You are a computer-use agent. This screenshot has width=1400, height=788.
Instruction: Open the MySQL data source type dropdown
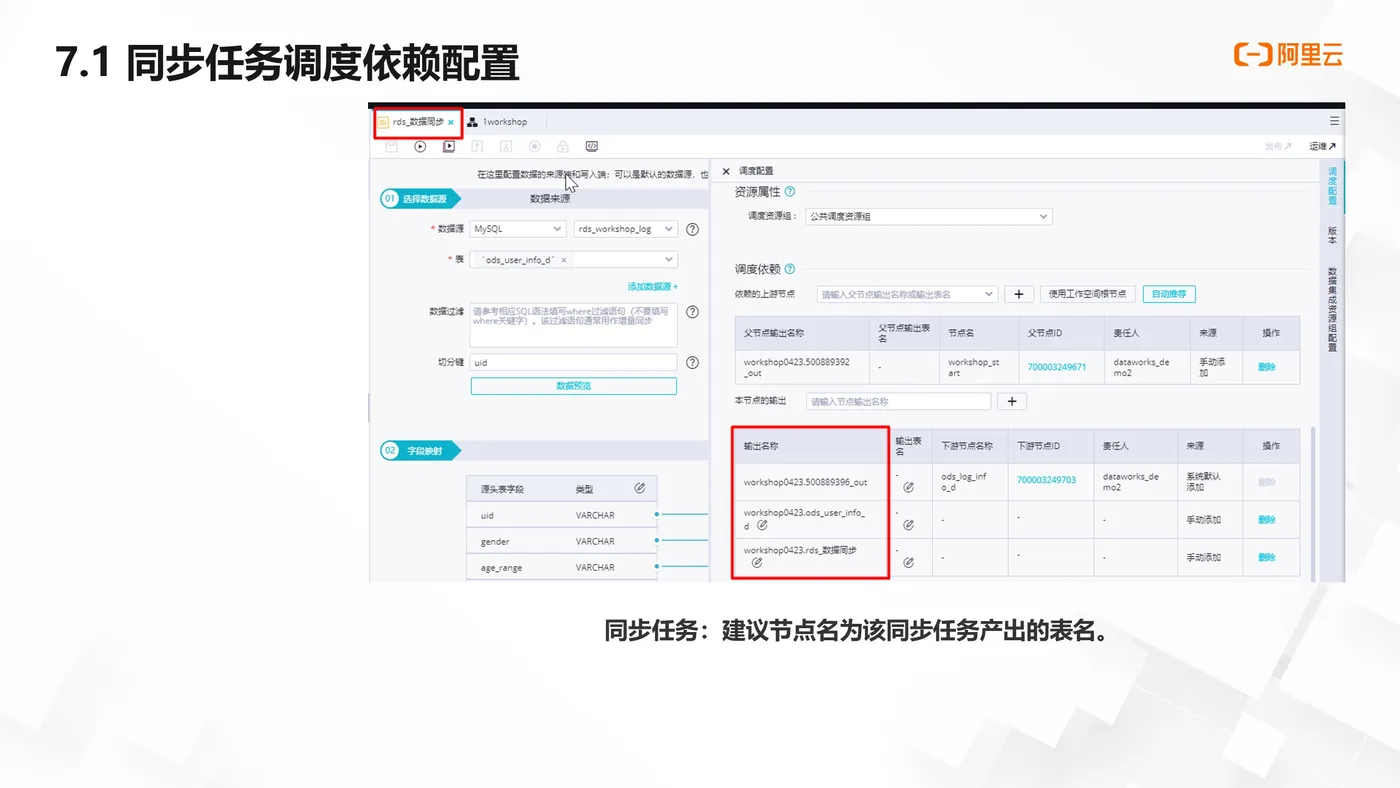[518, 229]
